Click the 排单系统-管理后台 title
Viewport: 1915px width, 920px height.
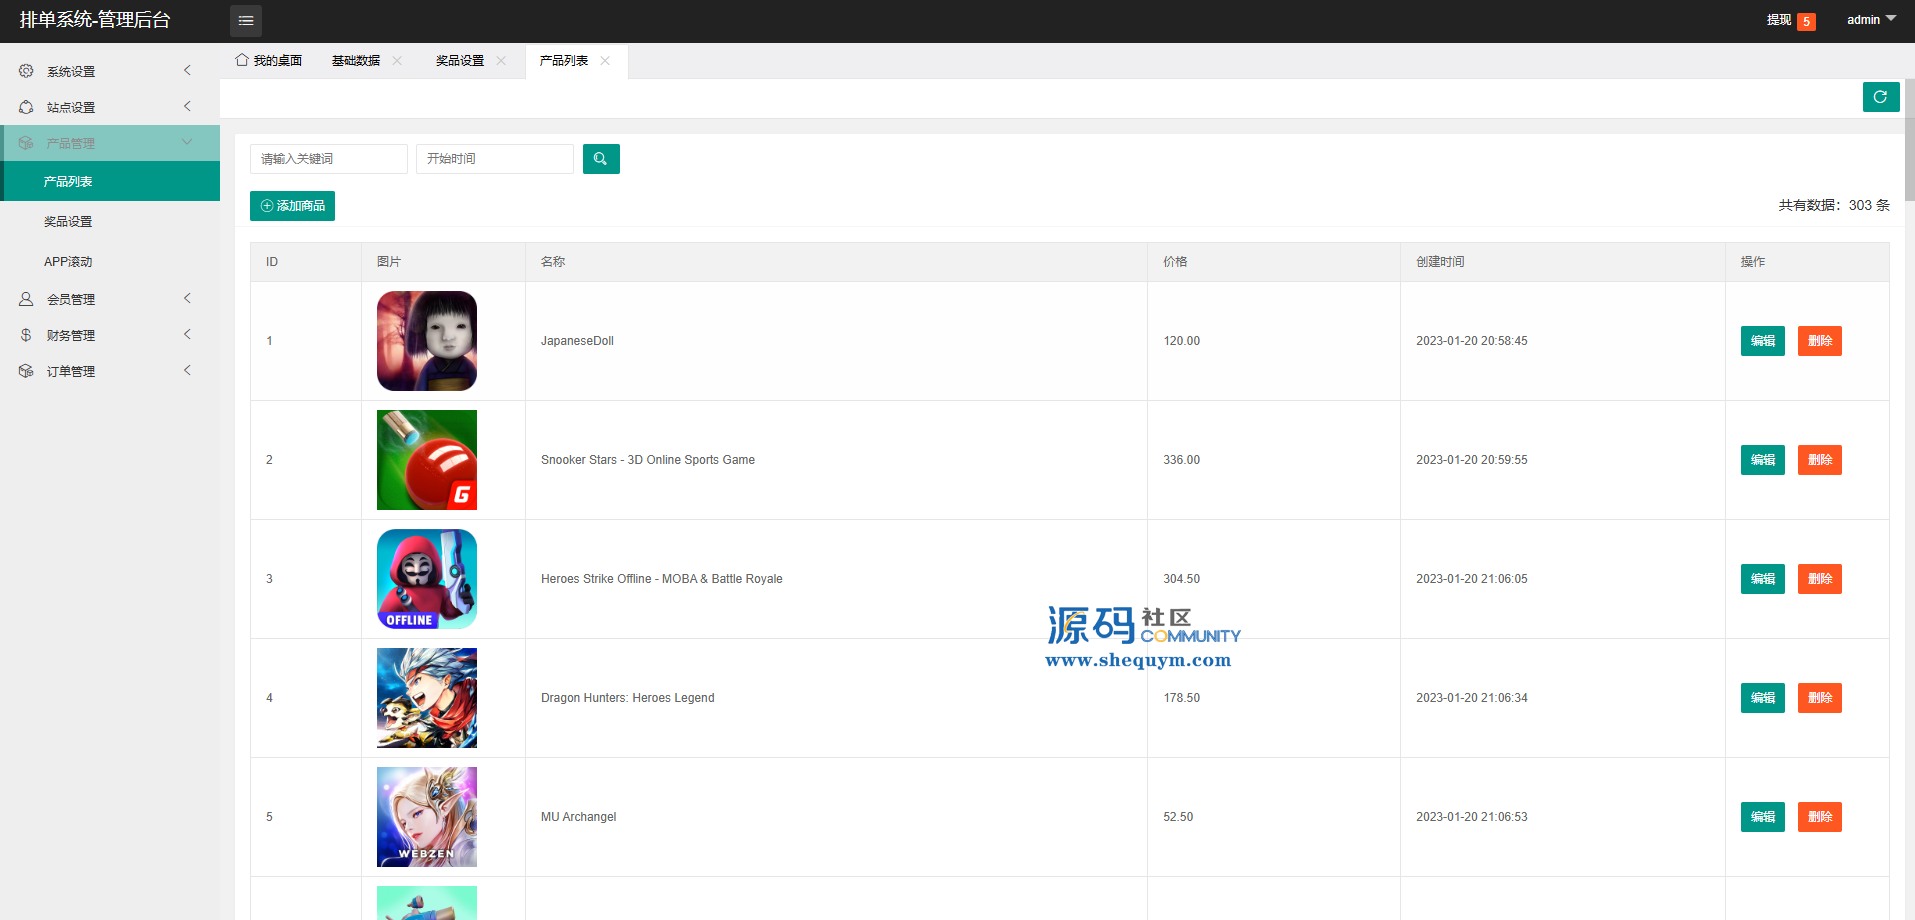pyautogui.click(x=95, y=20)
